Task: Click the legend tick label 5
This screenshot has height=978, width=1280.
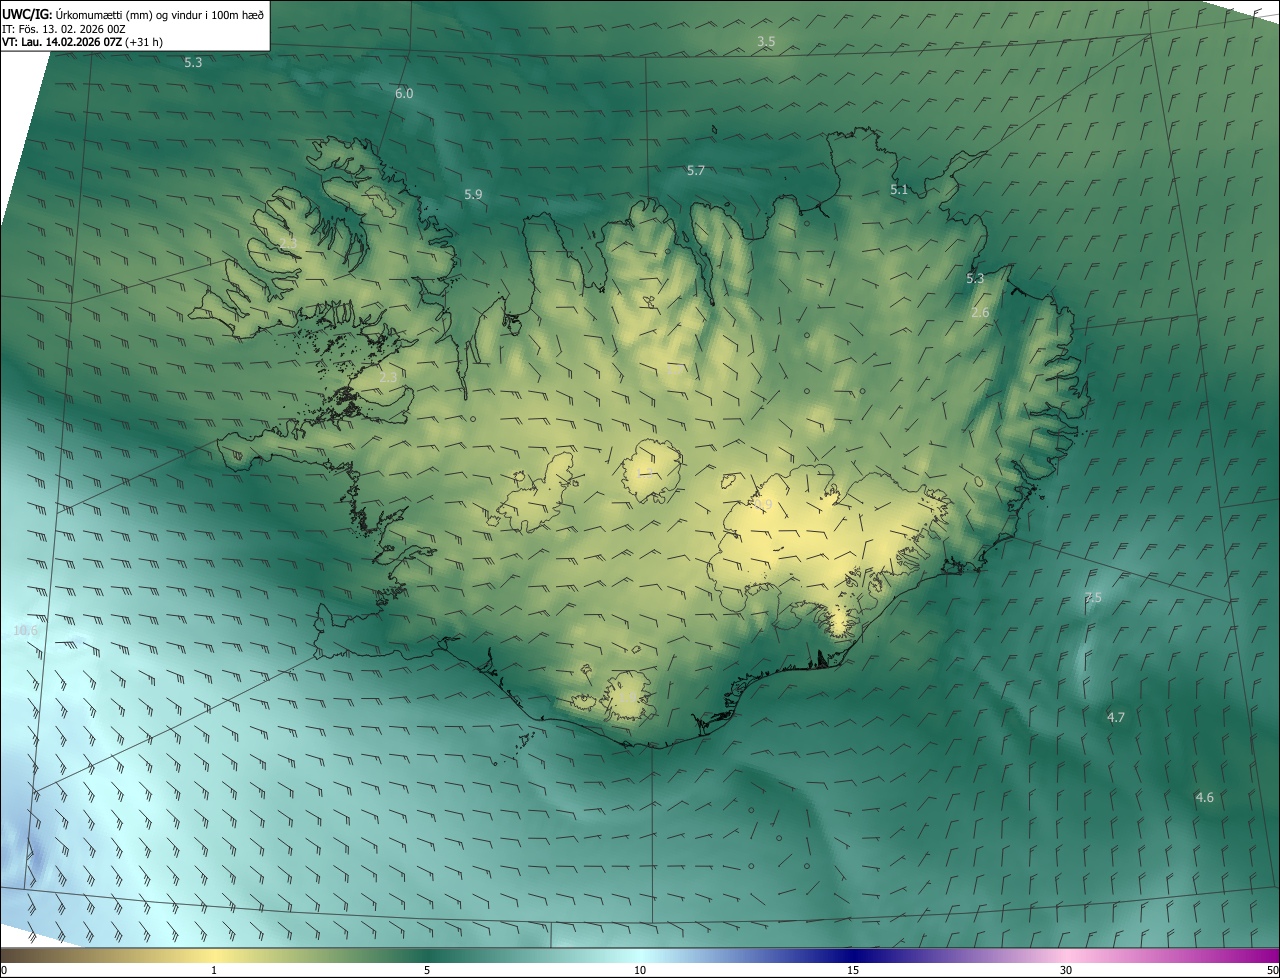Action: pyautogui.click(x=427, y=970)
